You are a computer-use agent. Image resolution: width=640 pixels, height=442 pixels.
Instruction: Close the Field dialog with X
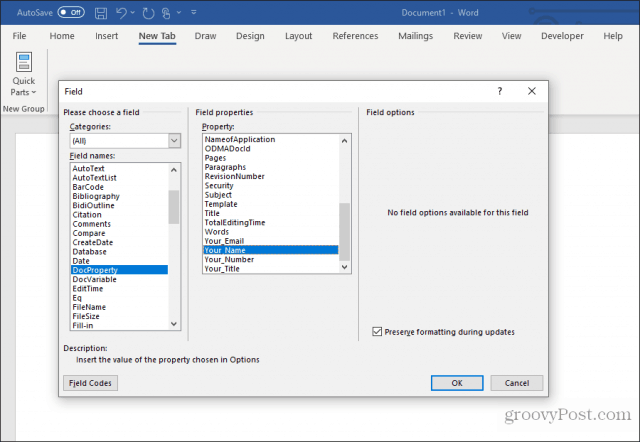pos(531,91)
